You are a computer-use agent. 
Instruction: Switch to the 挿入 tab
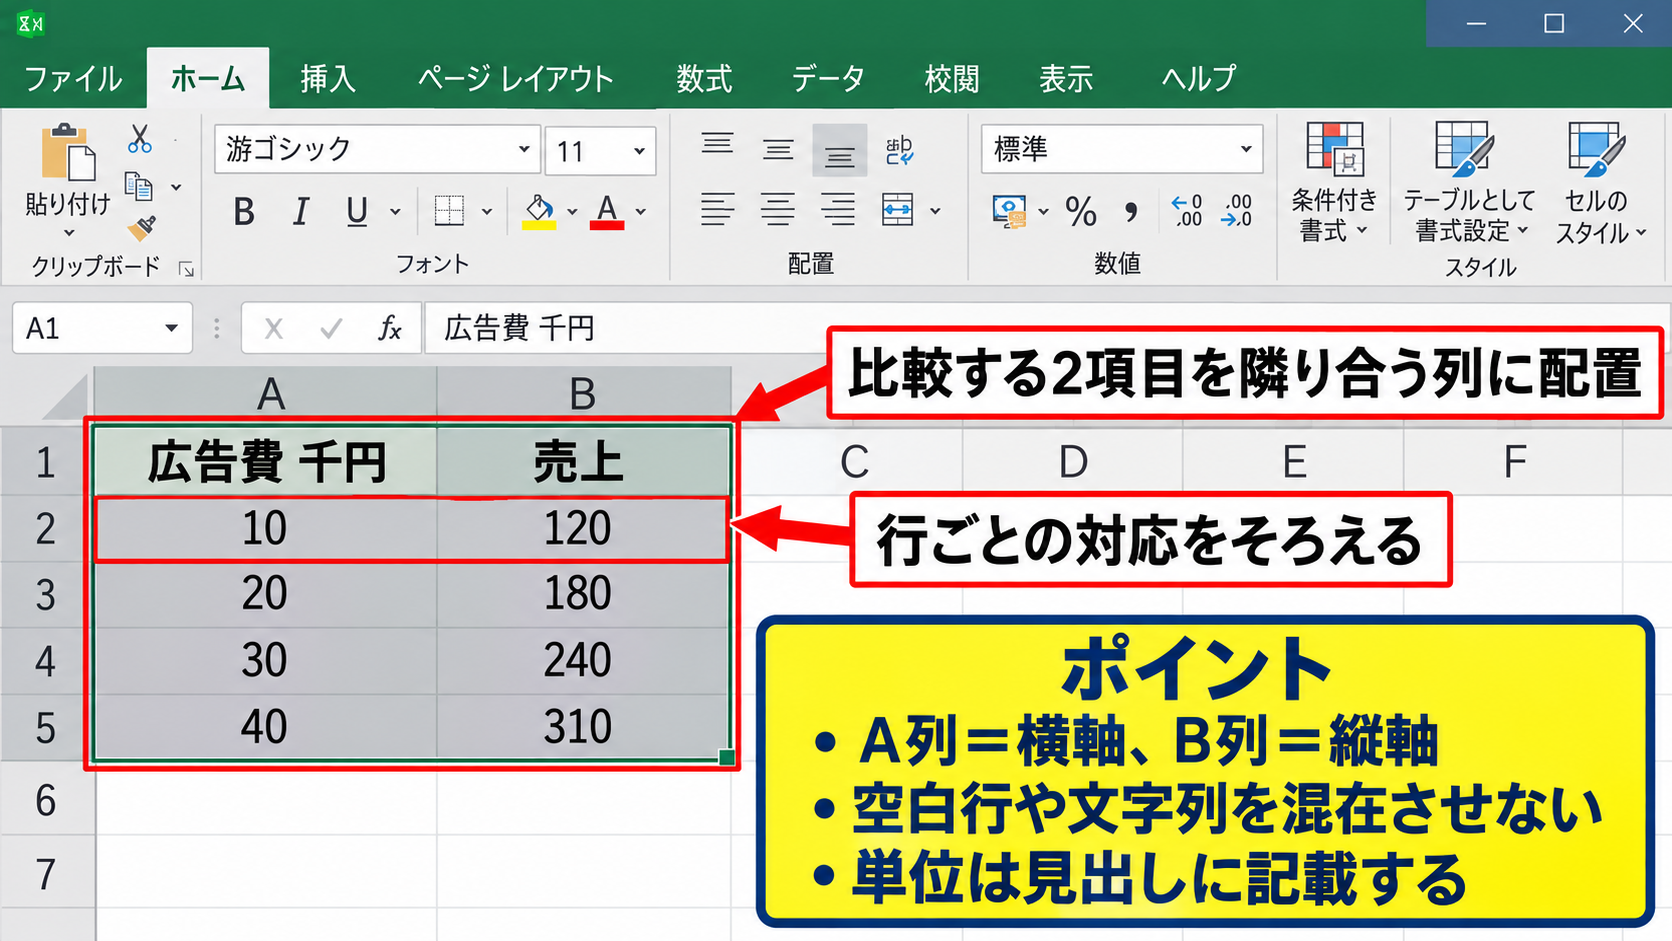tap(328, 78)
